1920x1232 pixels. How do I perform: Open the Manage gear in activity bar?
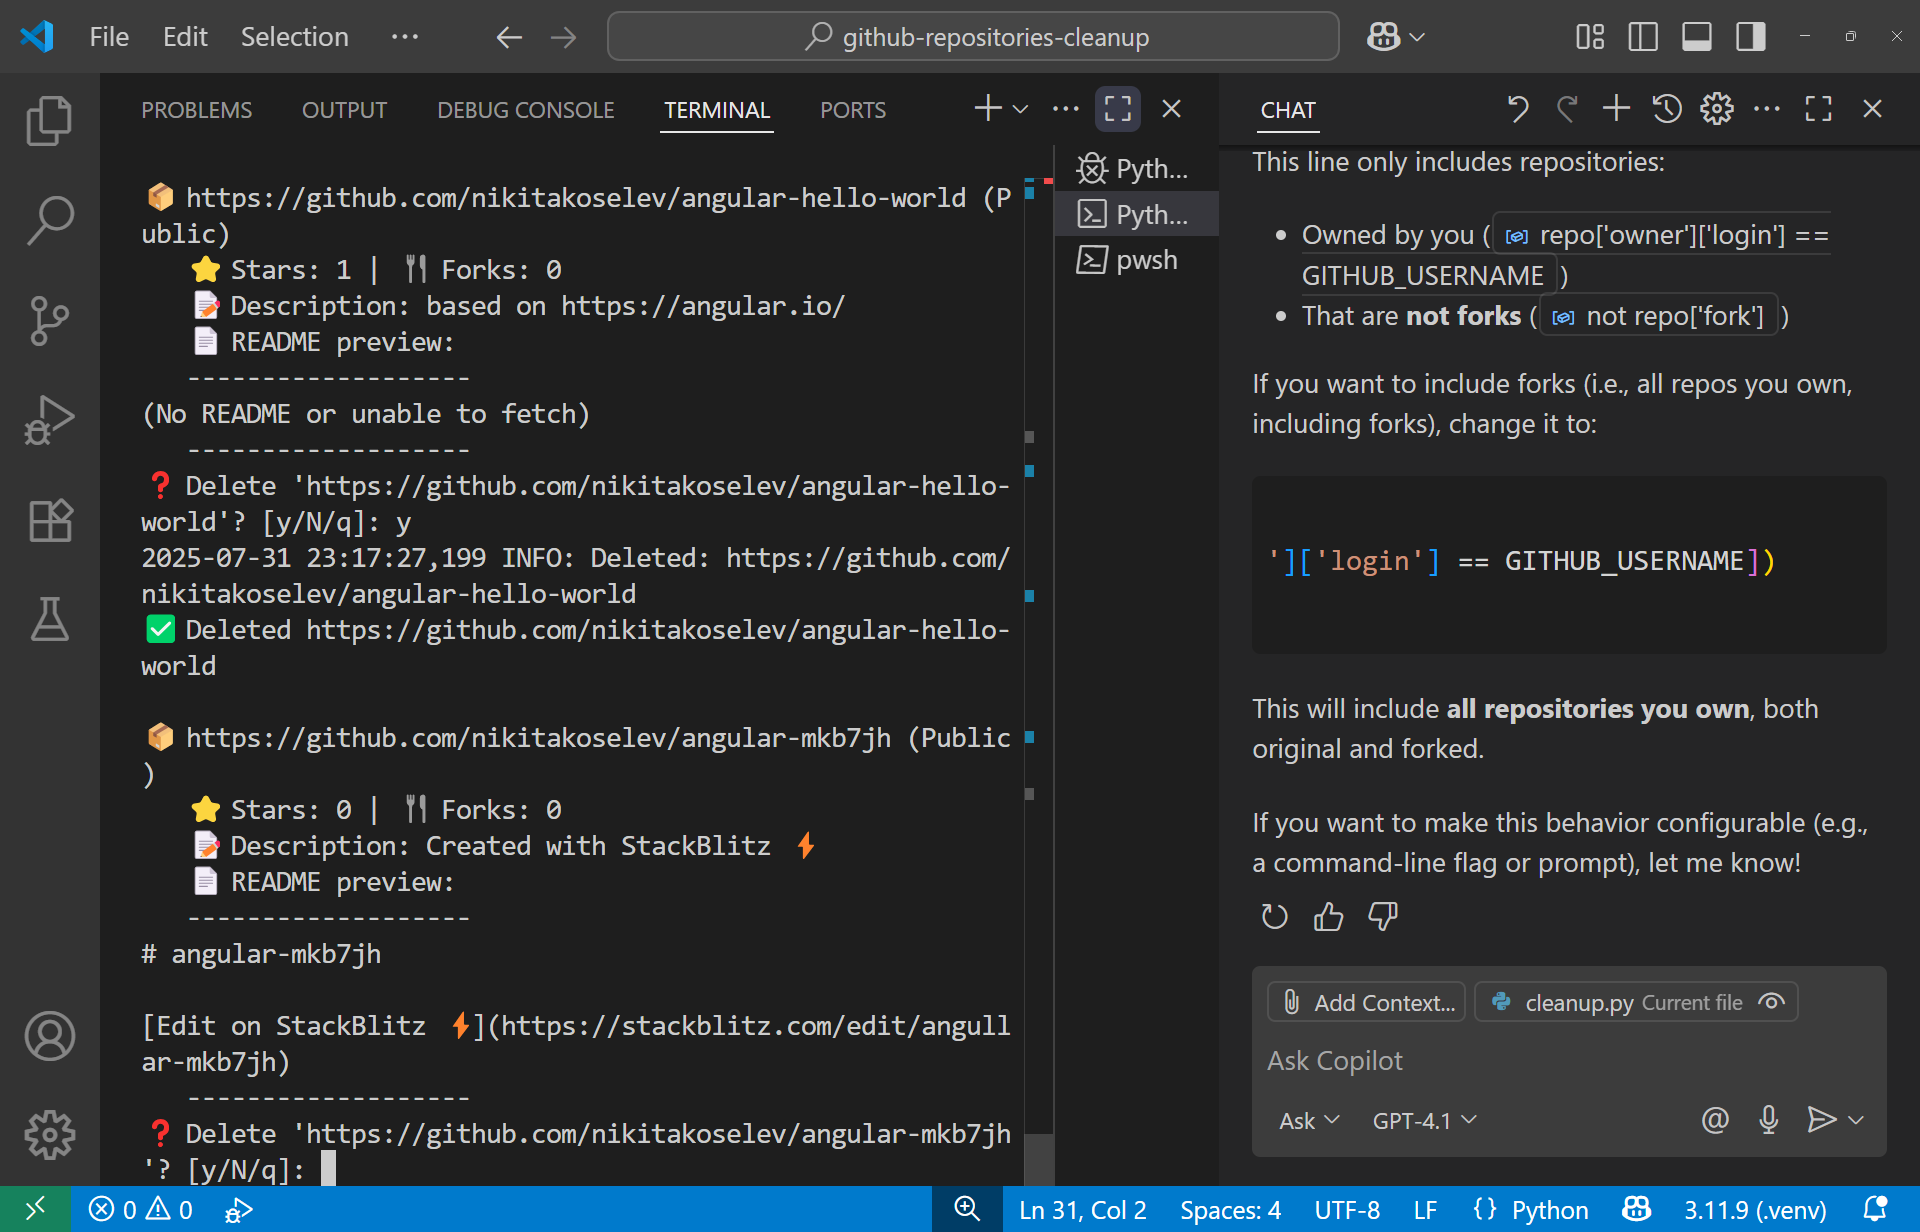pyautogui.click(x=49, y=1135)
